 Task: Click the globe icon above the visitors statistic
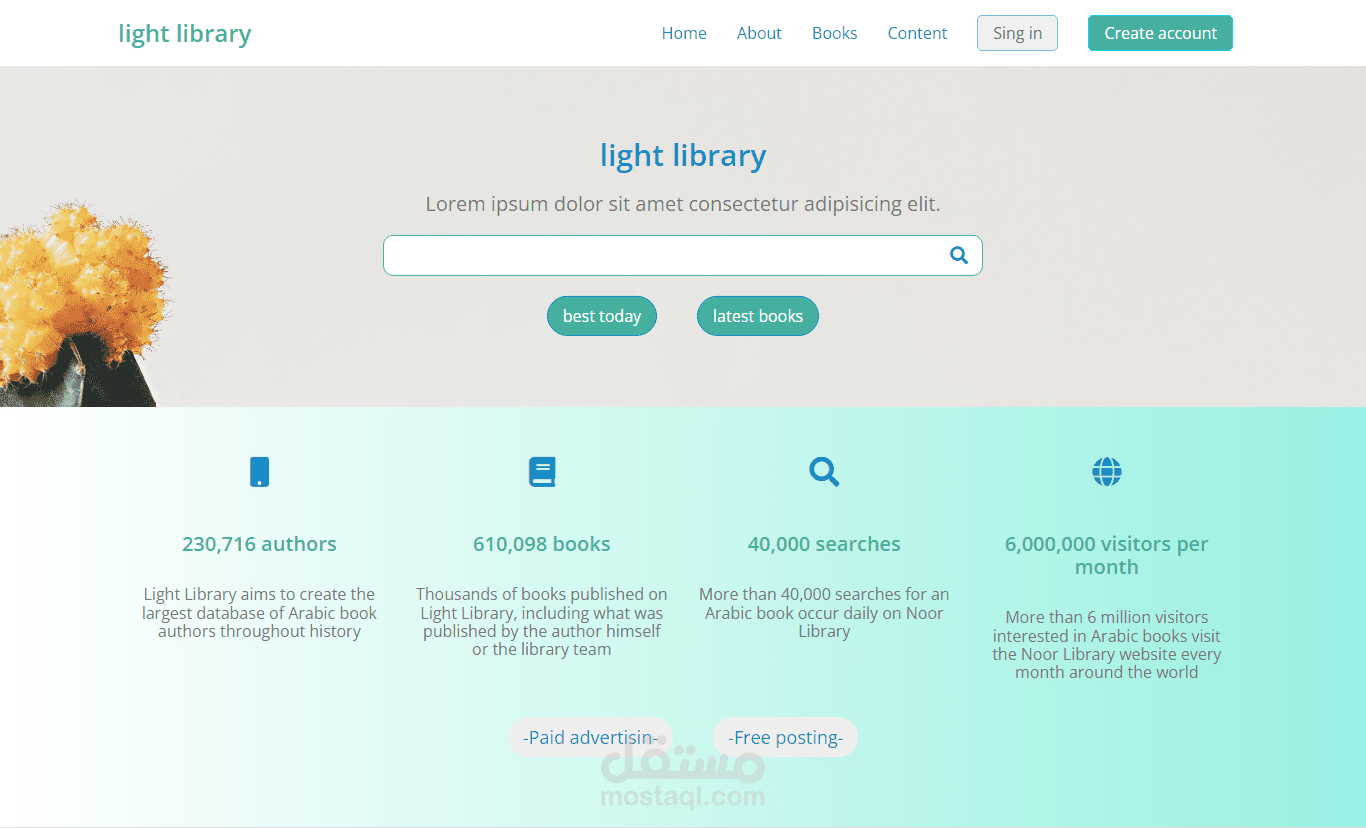coord(1106,471)
